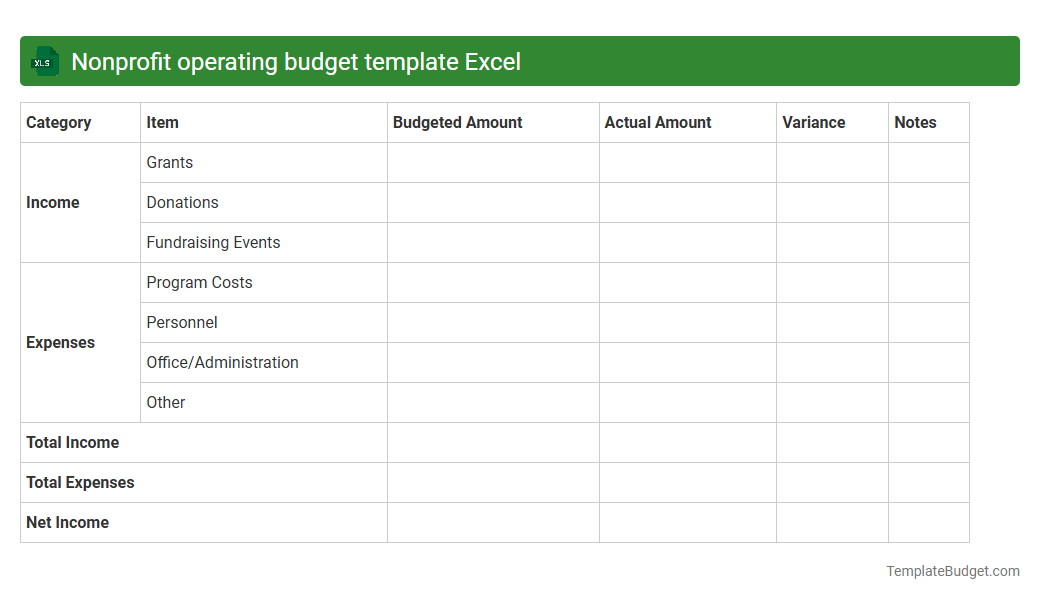Click the Notes column header
This screenshot has width=1040, height=600.
click(915, 122)
